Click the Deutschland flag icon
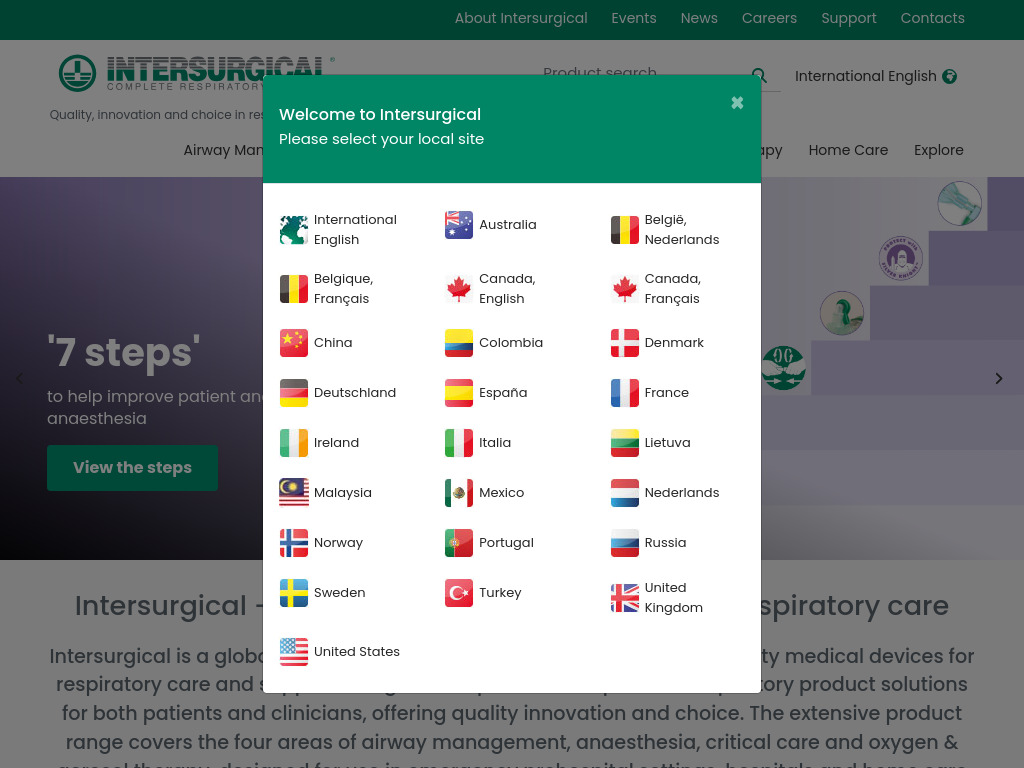 [294, 392]
